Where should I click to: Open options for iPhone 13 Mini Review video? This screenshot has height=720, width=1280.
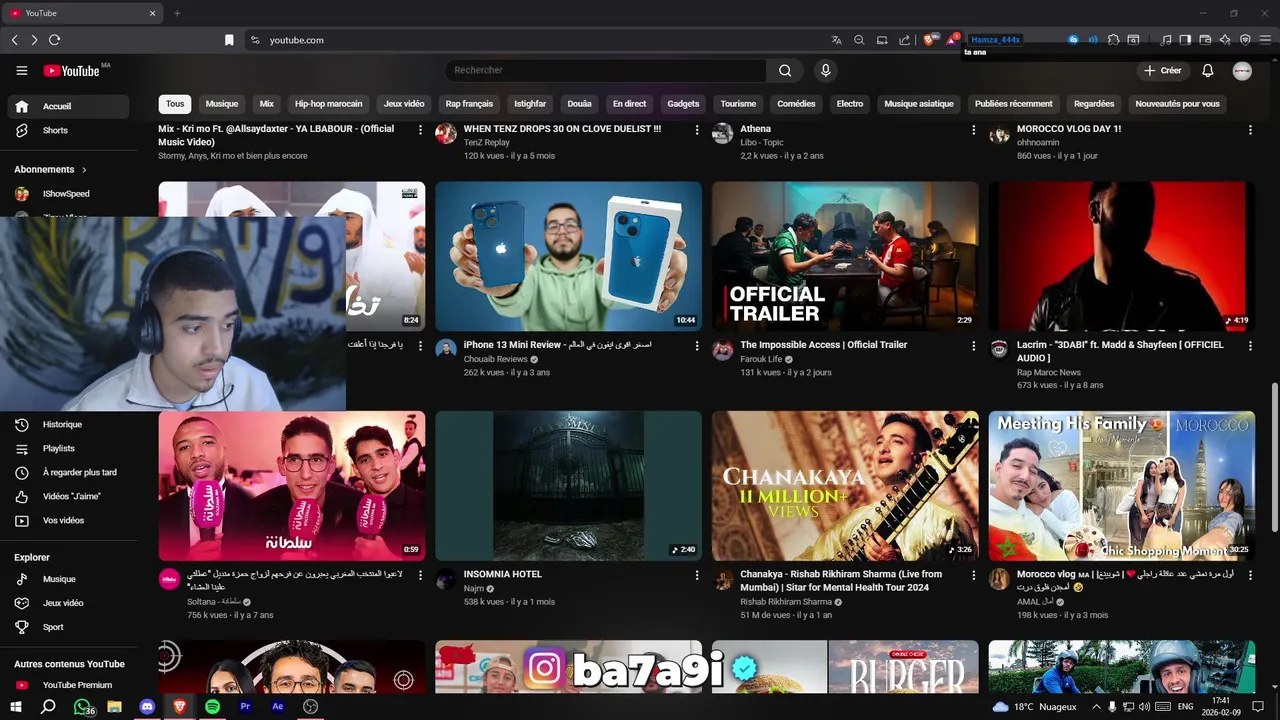pos(697,345)
